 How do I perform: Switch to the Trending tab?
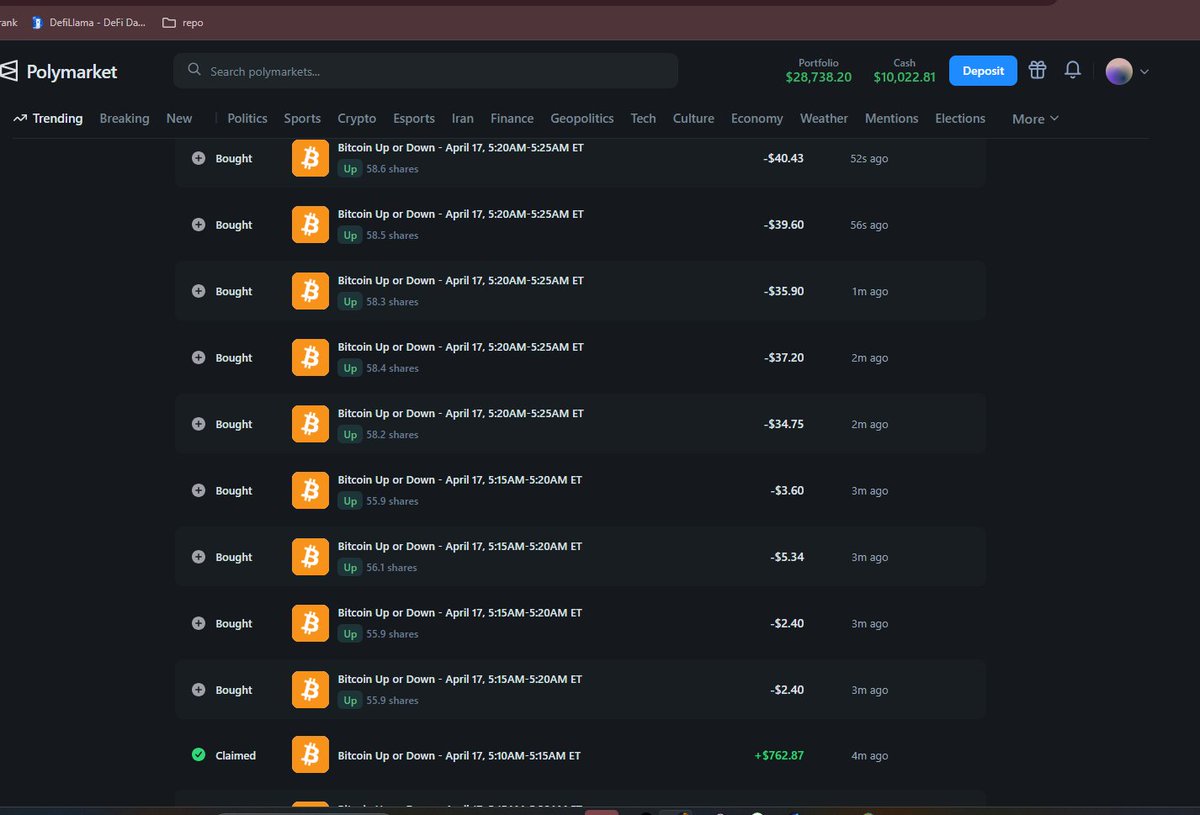48,118
